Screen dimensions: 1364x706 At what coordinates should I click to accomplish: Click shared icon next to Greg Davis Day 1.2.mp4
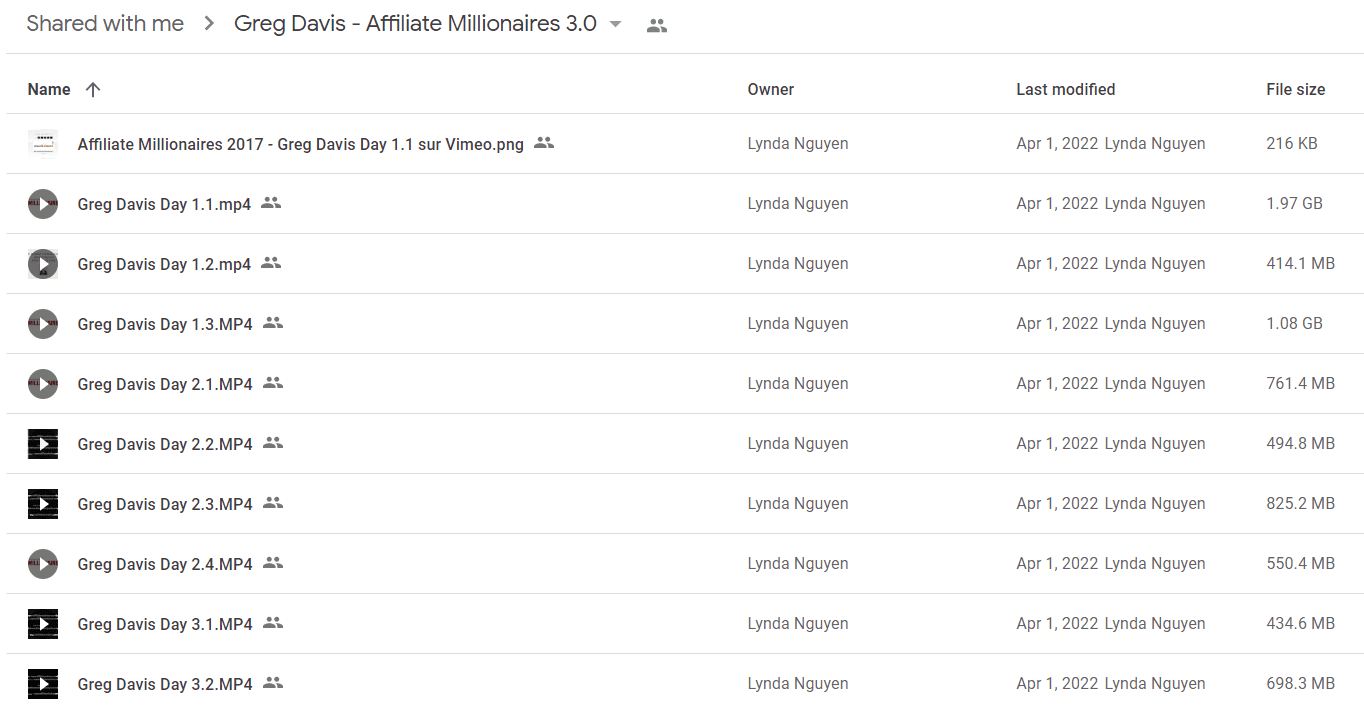271,263
